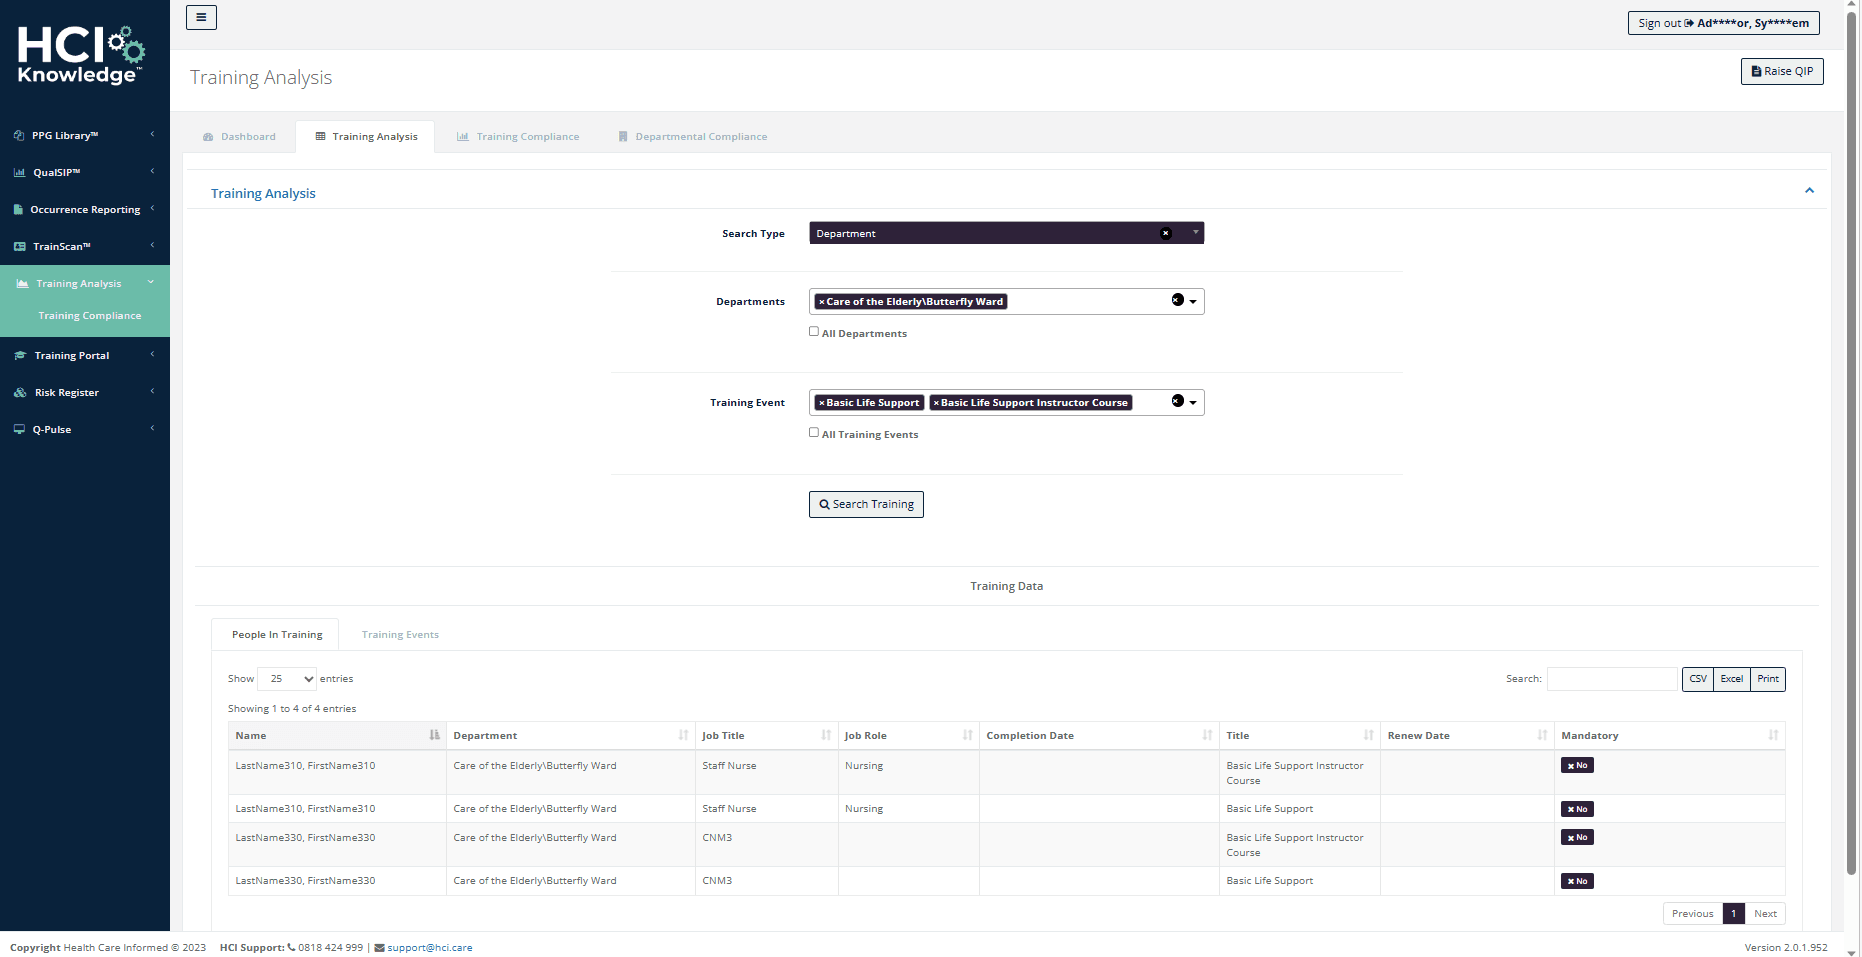Image resolution: width=1862 pixels, height=957 pixels.
Task: Collapse the Training Analysis filter panel
Action: point(1809,190)
